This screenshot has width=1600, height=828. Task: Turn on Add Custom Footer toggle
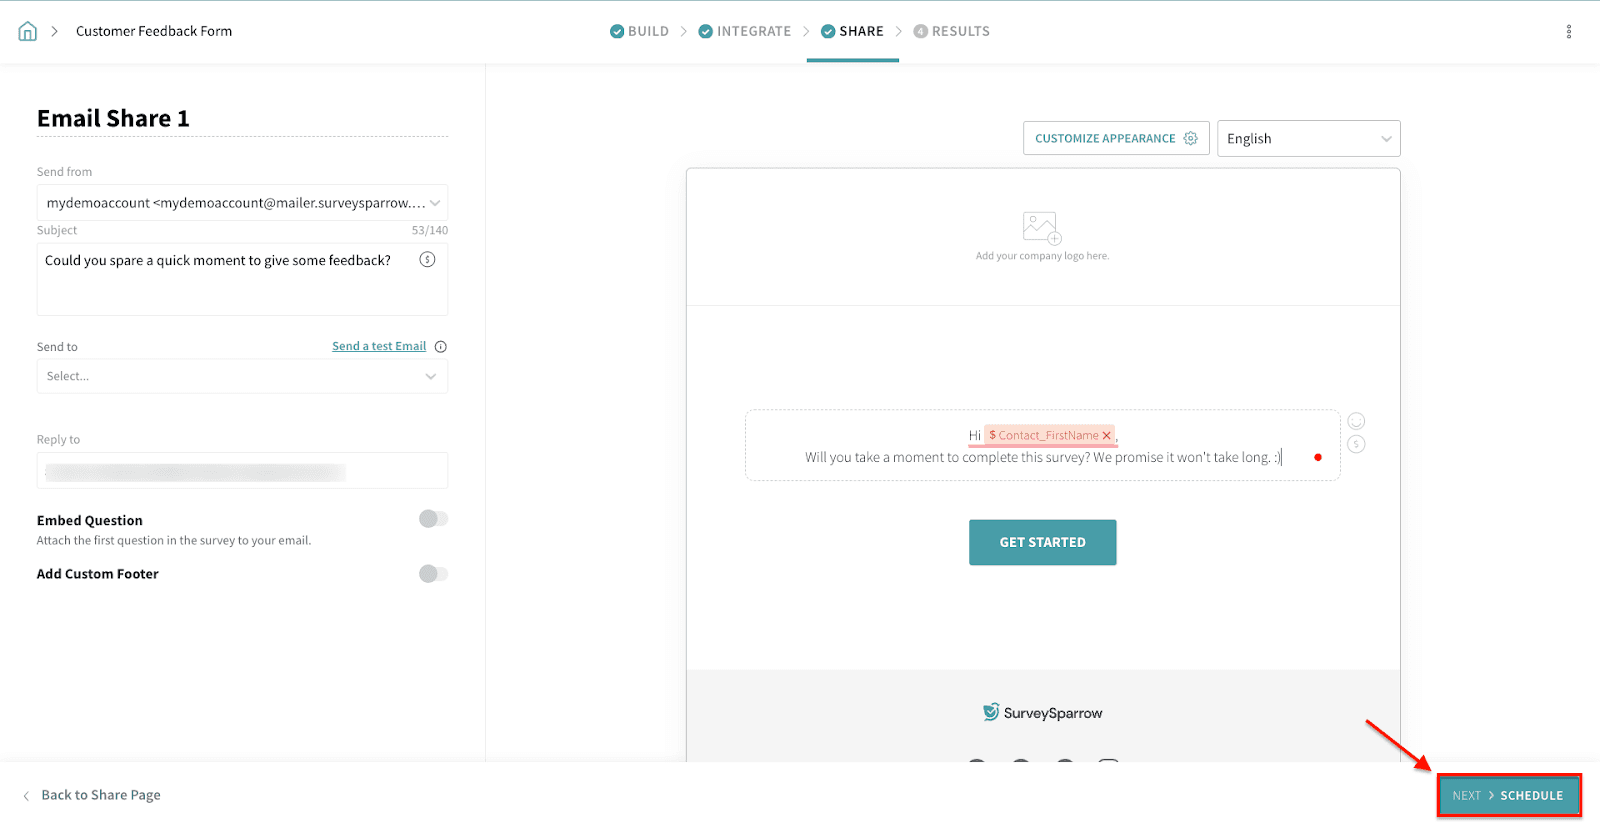[433, 574]
